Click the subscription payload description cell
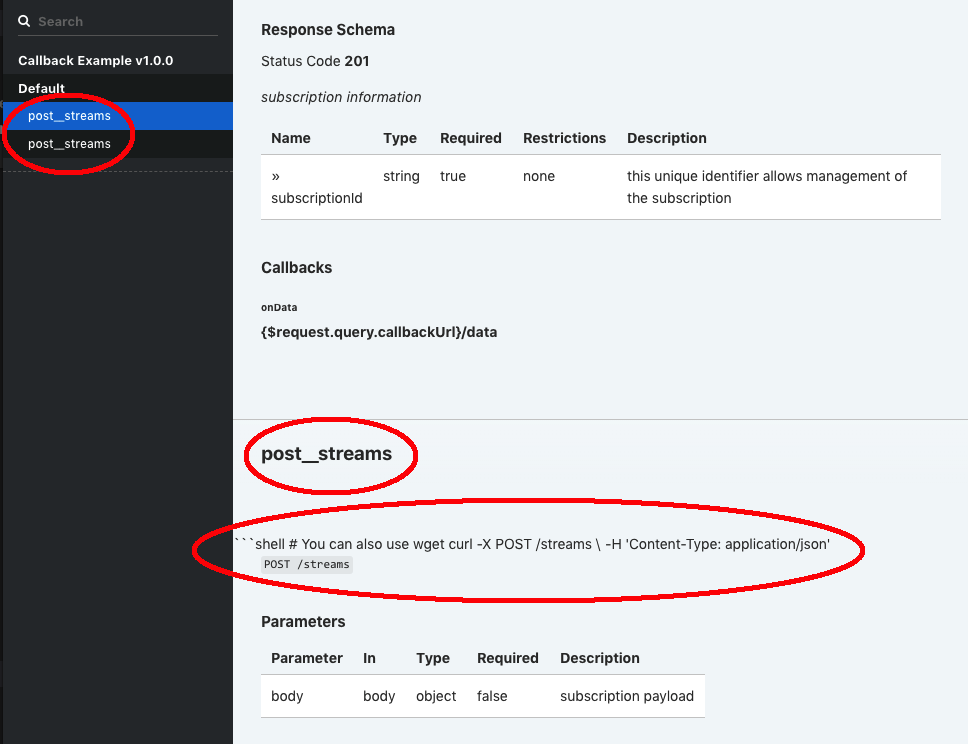Image resolution: width=968 pixels, height=744 pixels. 627,696
